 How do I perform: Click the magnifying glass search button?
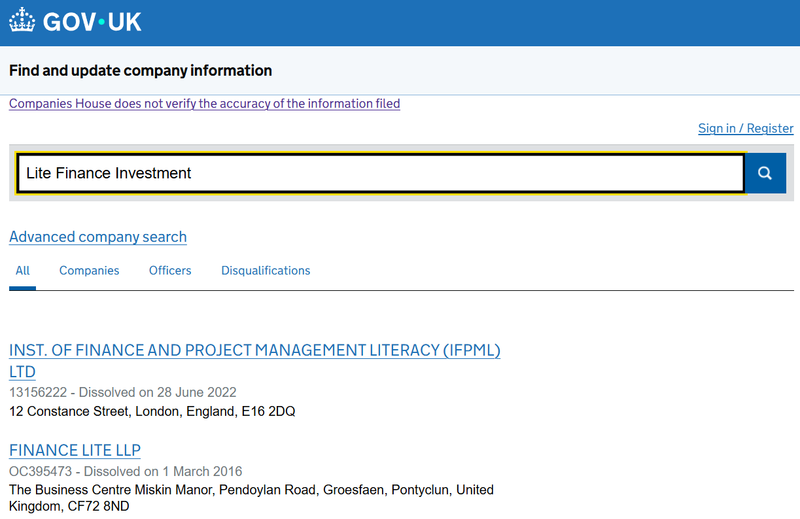765,173
